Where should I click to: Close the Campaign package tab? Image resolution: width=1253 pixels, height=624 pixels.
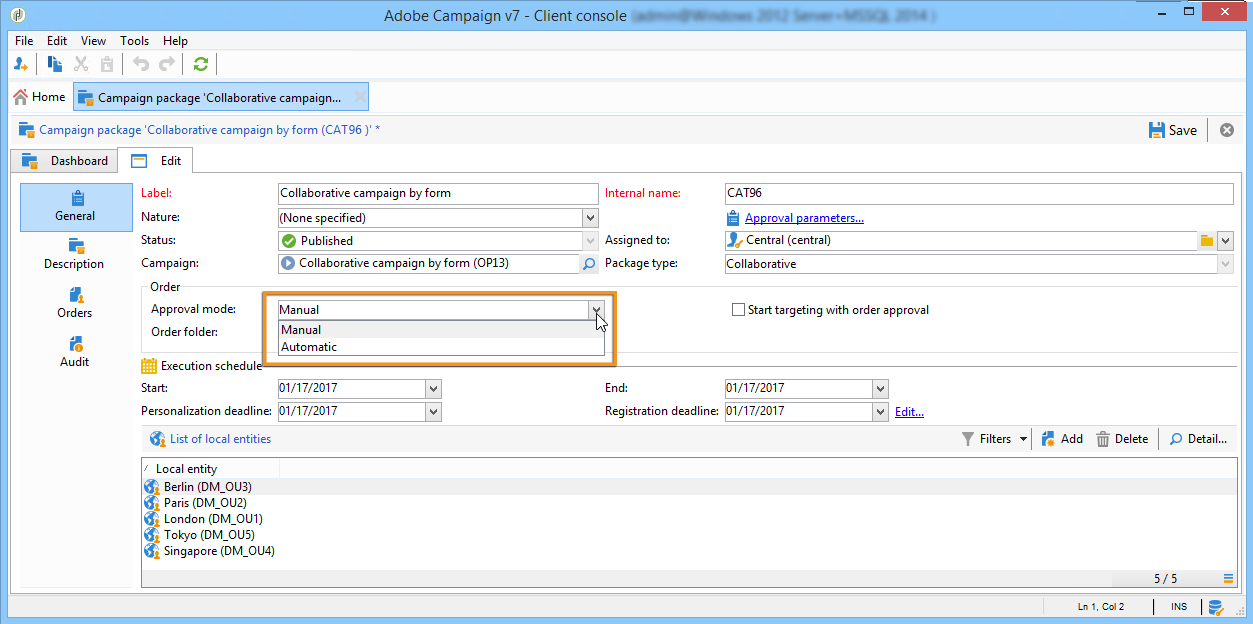[360, 97]
